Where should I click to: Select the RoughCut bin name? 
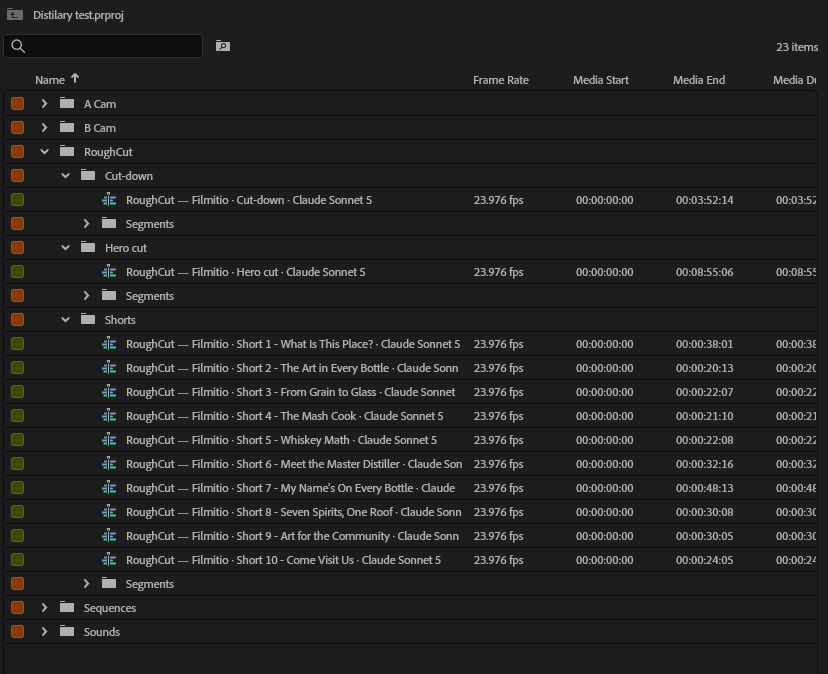108,152
